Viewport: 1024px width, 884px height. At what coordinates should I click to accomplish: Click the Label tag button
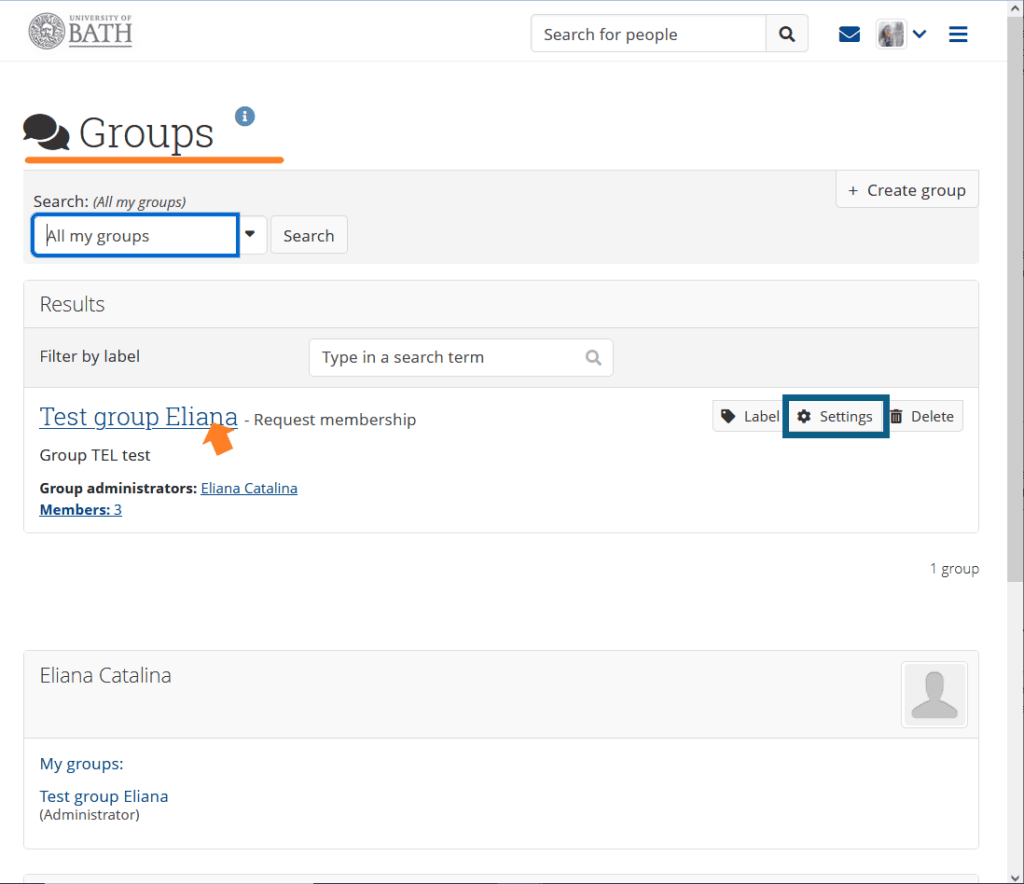pyautogui.click(x=750, y=416)
